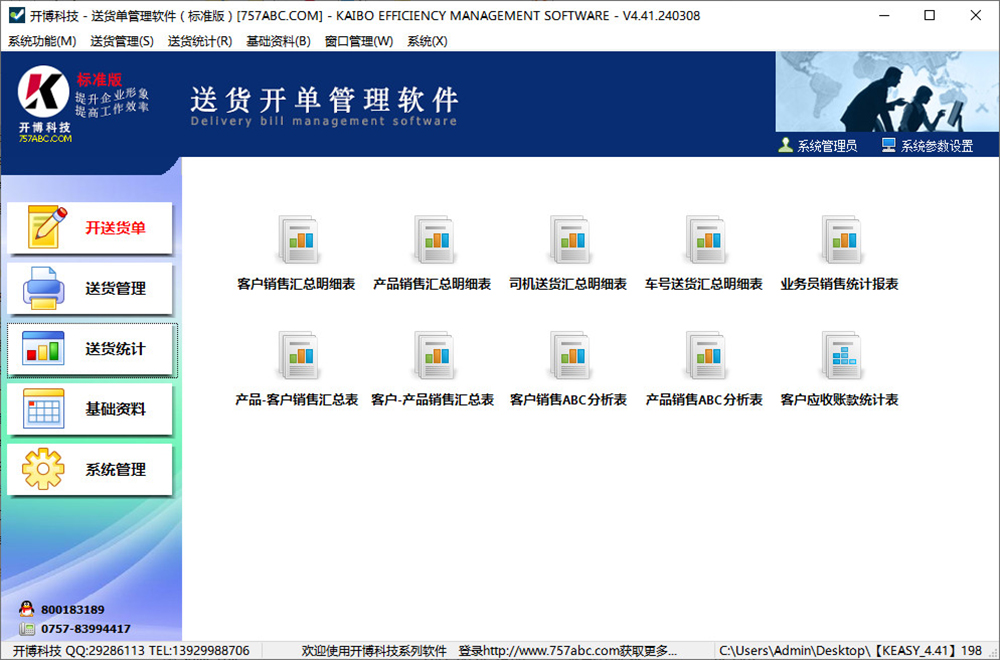This screenshot has width=1000, height=660.
Task: Click the gear icon for 系统管理
Action: tap(43, 469)
